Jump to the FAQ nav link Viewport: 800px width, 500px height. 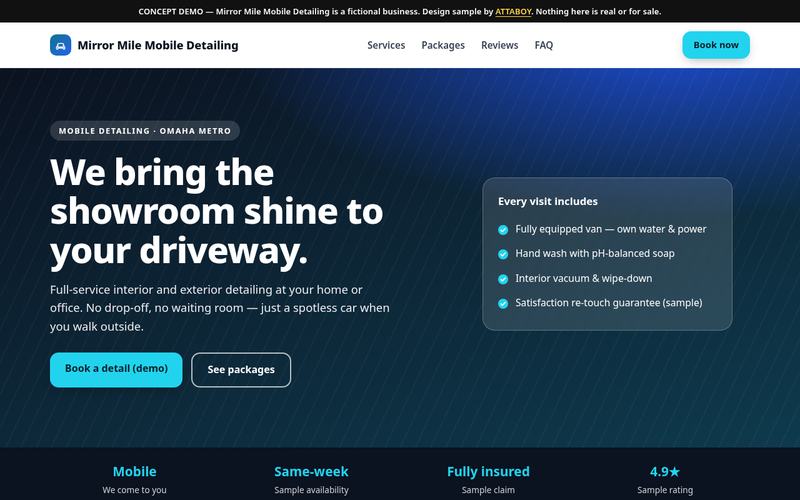click(544, 45)
